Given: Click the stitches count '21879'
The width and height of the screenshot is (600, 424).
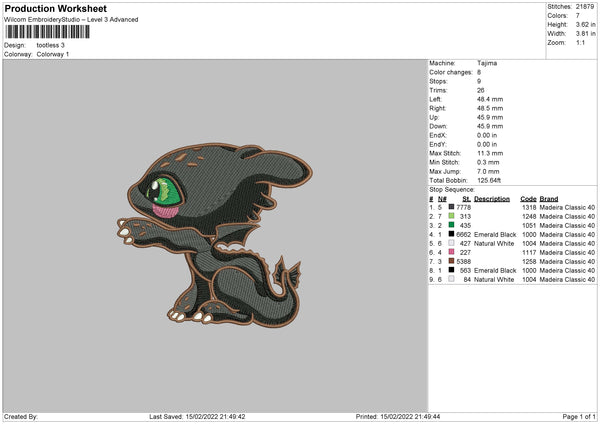Looking at the screenshot, I should tap(585, 7).
